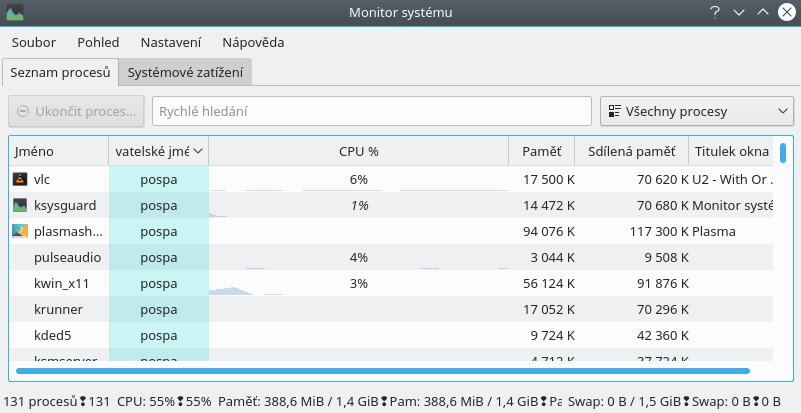Sort processes by CPU % column

(x=358, y=151)
